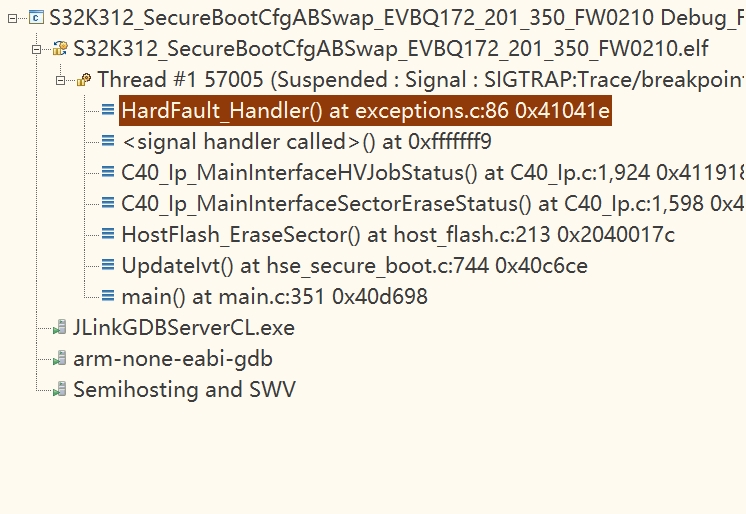
Task: Click the main() stack frame icon
Action: pyautogui.click(x=108, y=296)
